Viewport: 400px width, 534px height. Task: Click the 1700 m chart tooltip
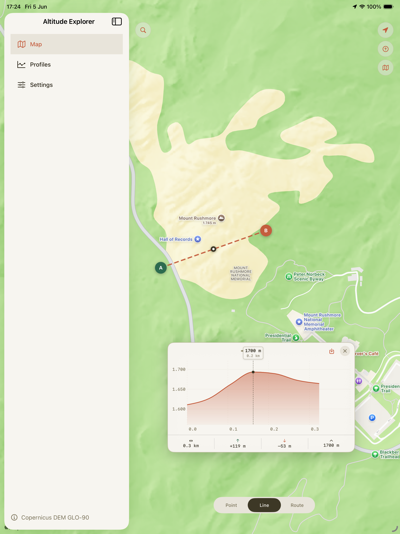pos(253,353)
